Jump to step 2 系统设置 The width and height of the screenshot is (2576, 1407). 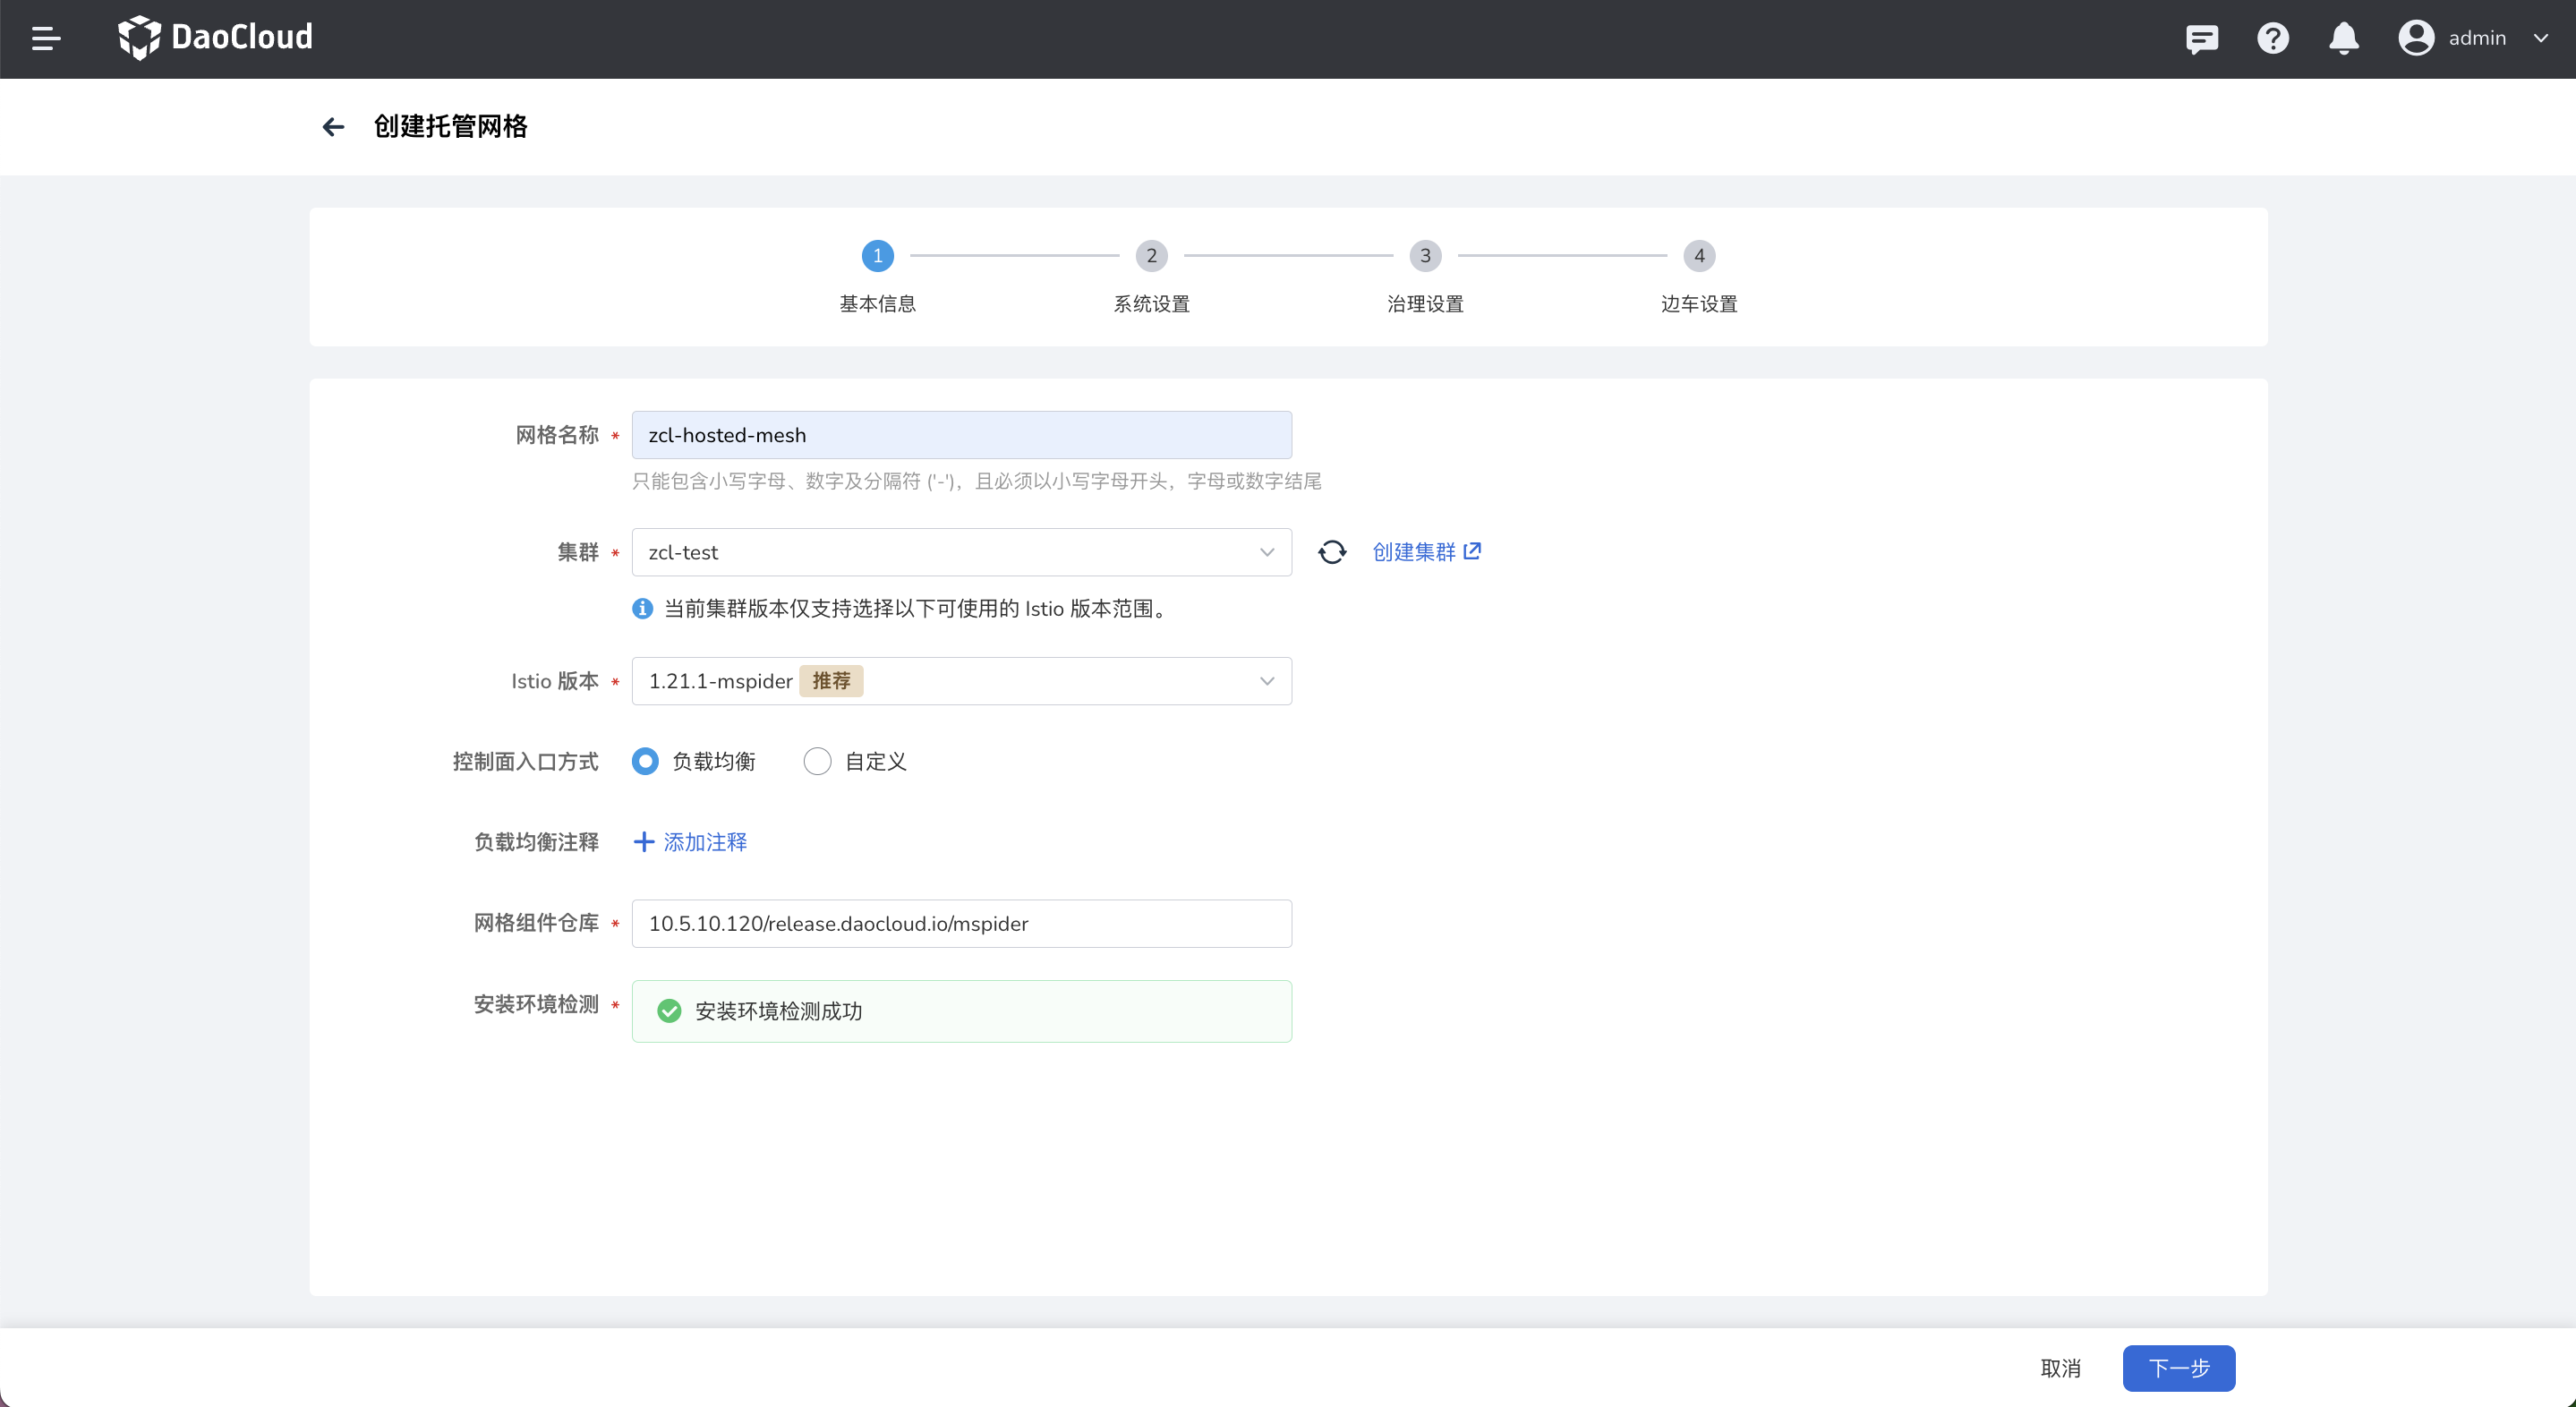coord(1151,256)
